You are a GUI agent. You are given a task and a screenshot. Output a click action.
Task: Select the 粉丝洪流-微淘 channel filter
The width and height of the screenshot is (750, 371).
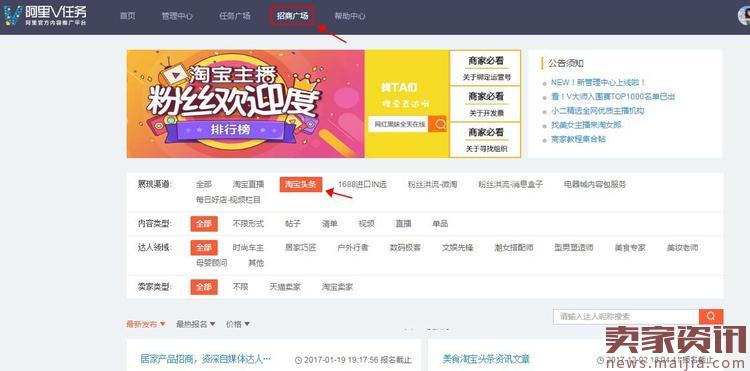432,184
